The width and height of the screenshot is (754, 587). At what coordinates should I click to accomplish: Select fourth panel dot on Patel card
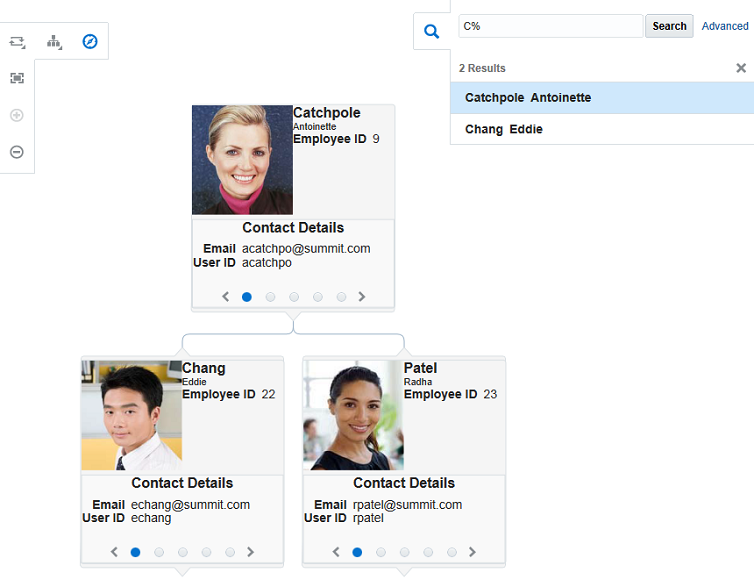point(428,552)
